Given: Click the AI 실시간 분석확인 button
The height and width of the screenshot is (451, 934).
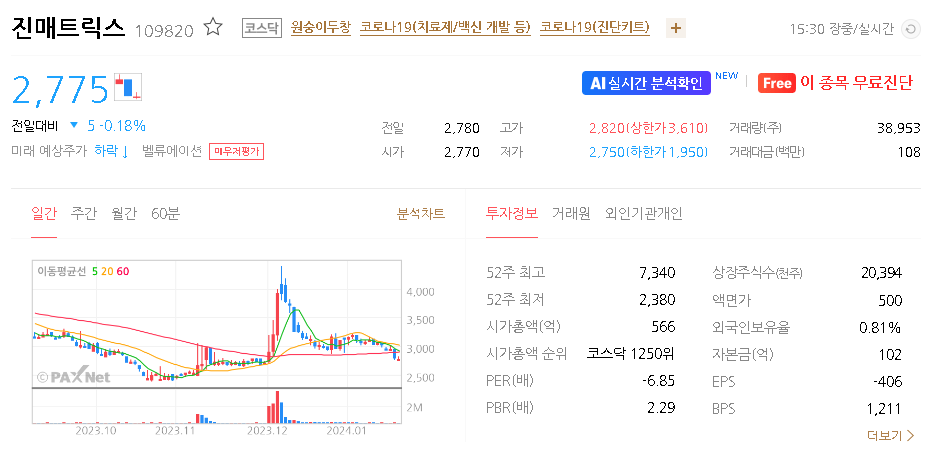Looking at the screenshot, I should pos(646,83).
